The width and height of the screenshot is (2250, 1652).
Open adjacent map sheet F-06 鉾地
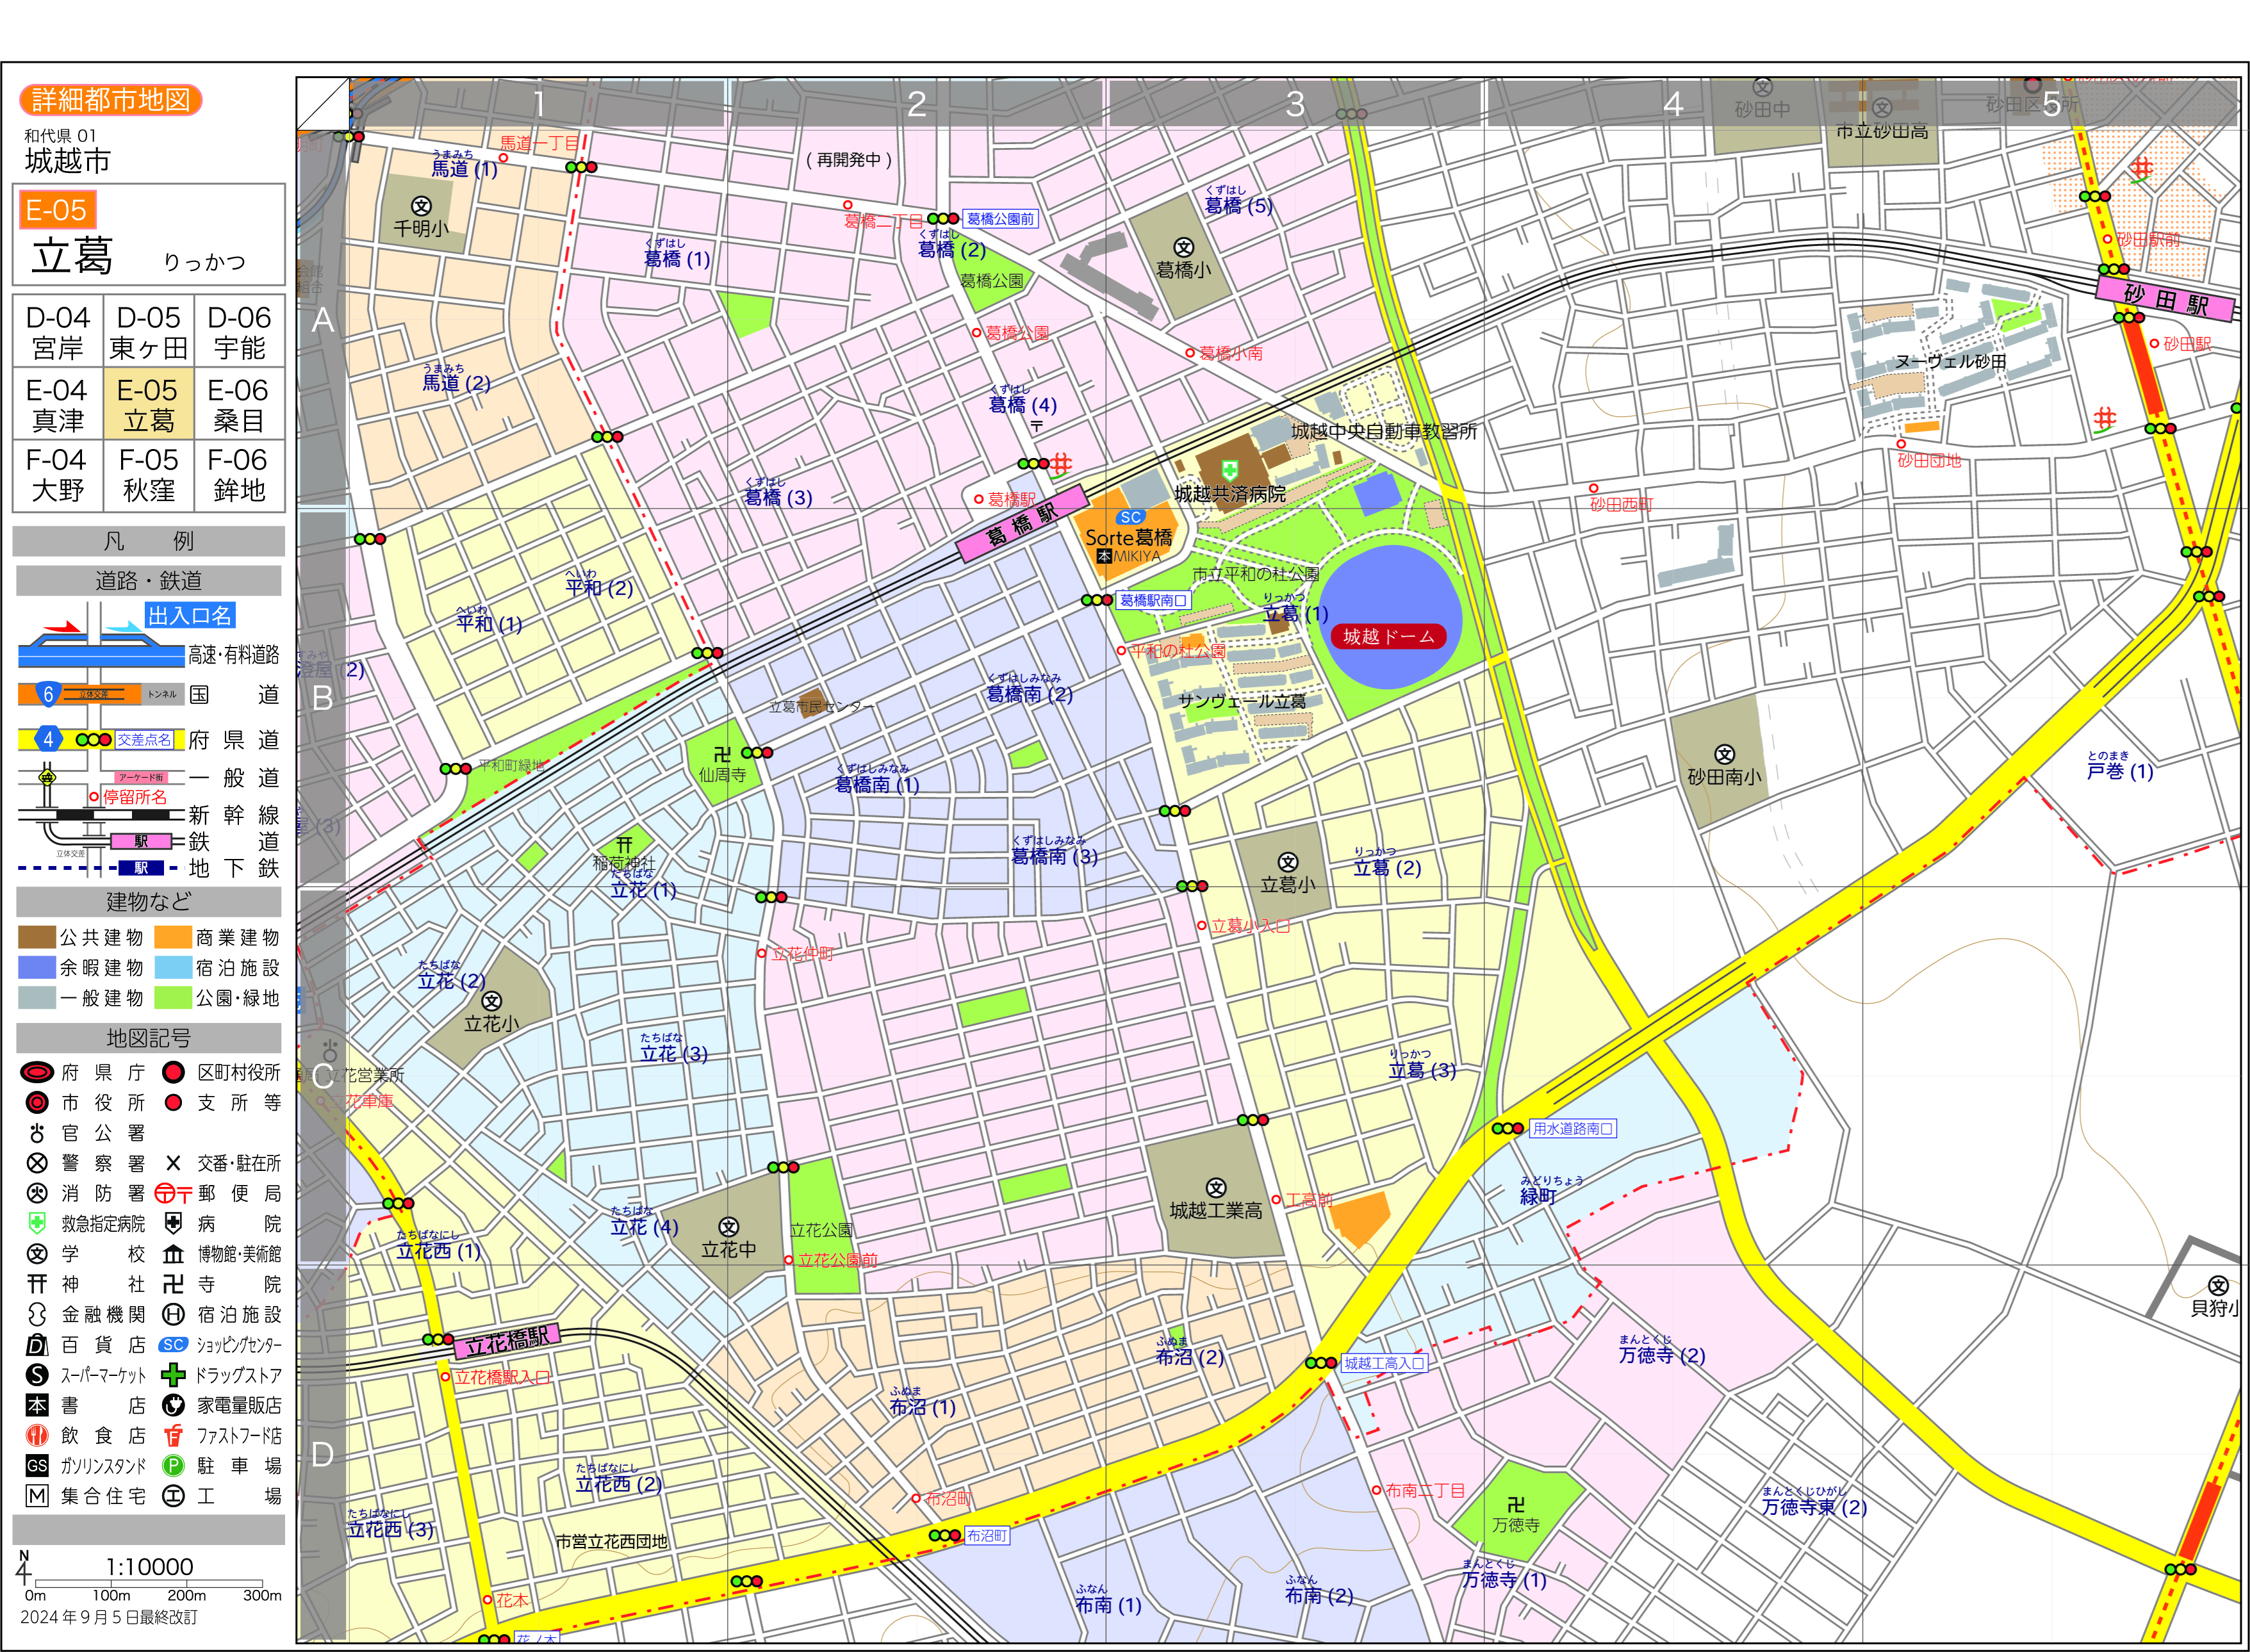point(239,475)
